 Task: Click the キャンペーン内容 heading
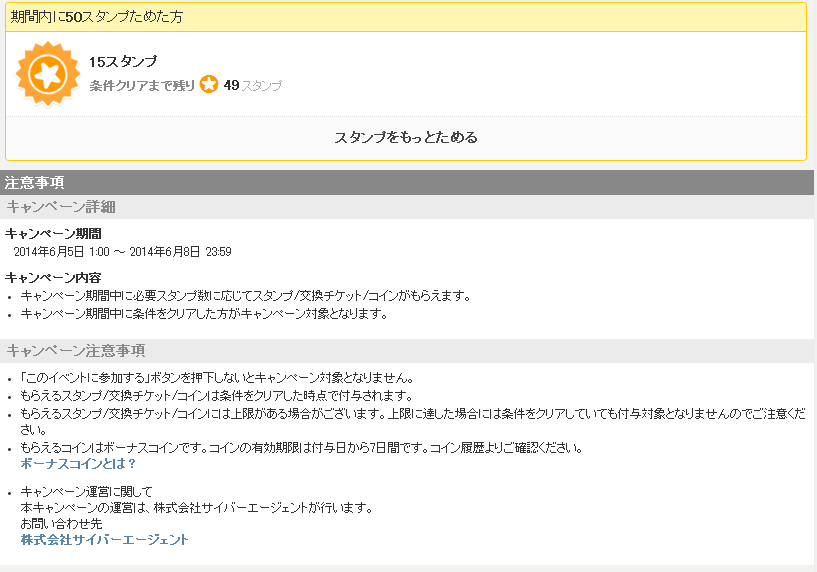click(x=53, y=278)
